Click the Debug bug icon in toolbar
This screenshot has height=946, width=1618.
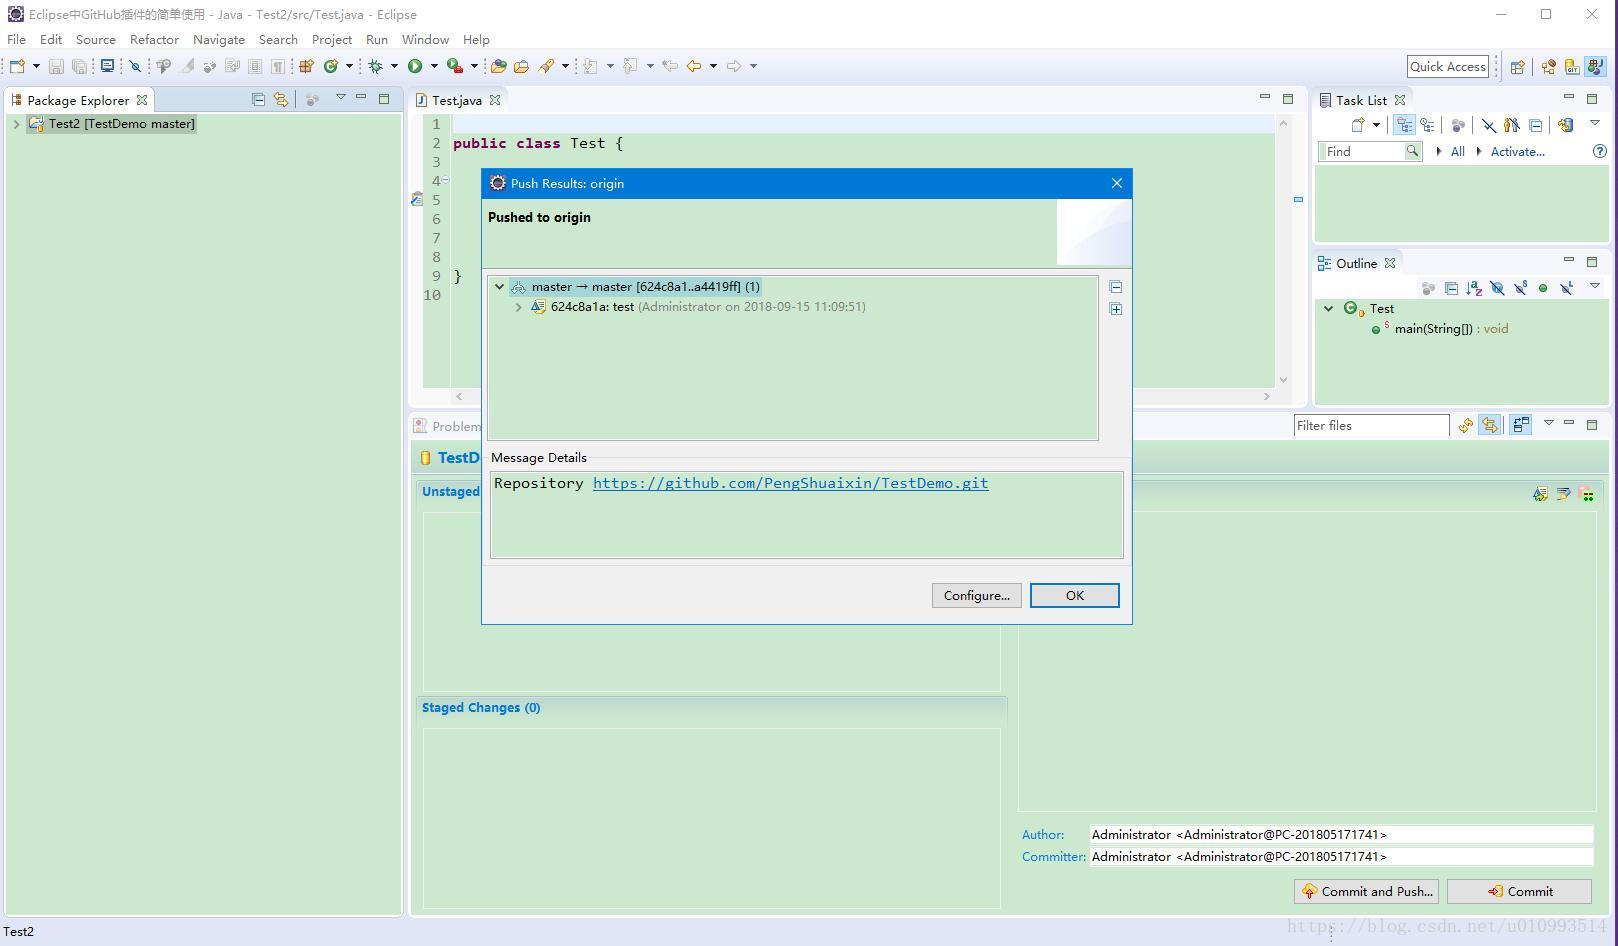pyautogui.click(x=375, y=66)
